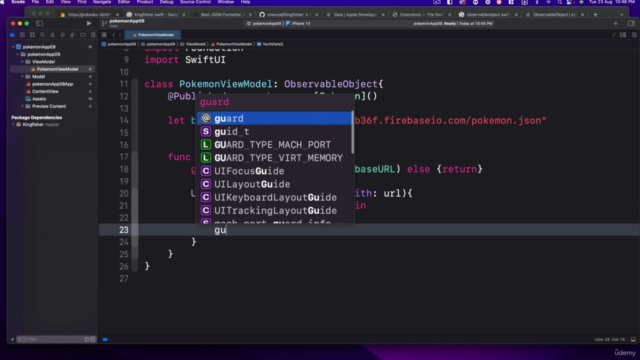
Task: Click the pokemonApp09 Ready status bar
Action: coord(453,24)
